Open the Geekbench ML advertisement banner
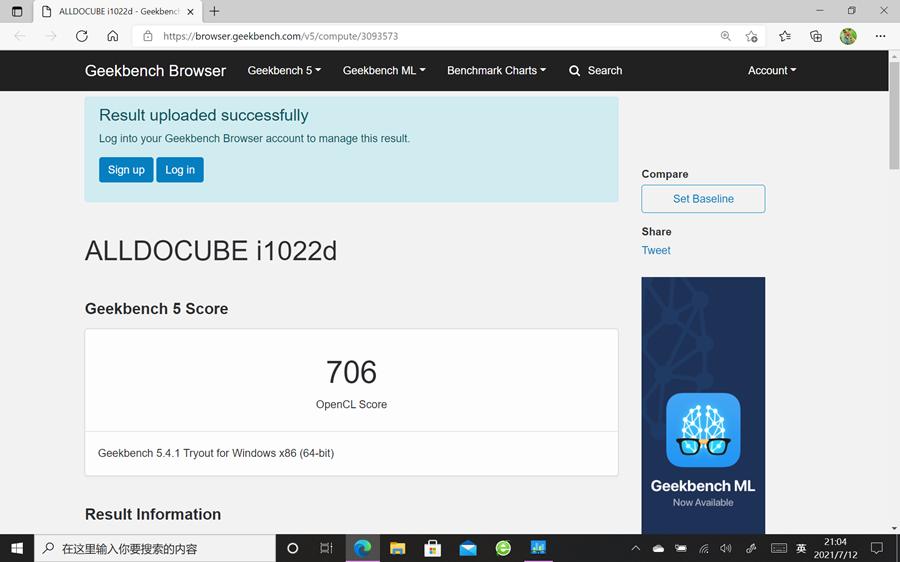Screen dimensions: 900x562 tap(703, 405)
